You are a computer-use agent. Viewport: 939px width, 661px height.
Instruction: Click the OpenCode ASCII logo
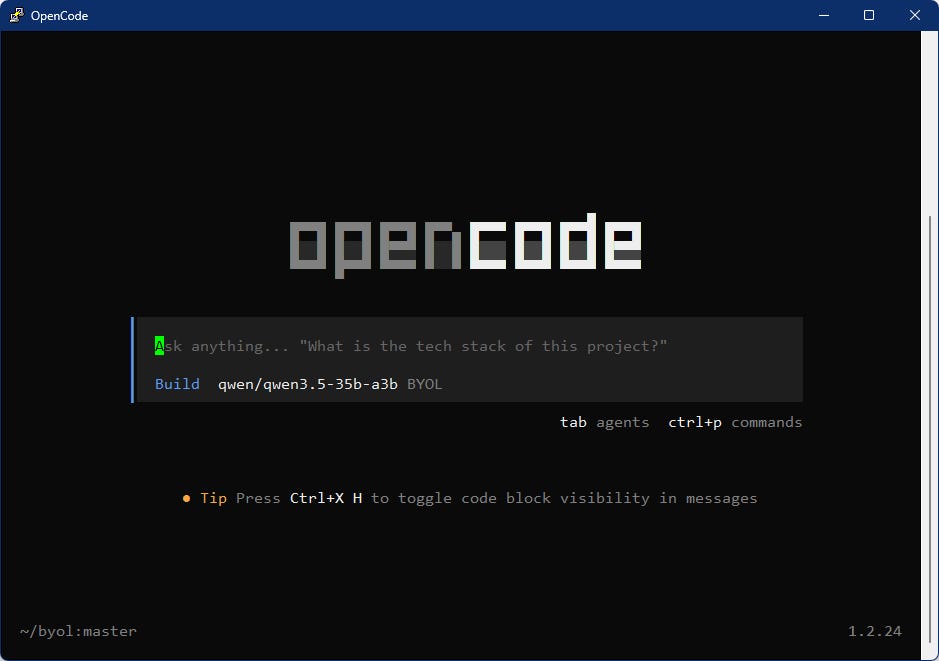pyautogui.click(x=466, y=243)
